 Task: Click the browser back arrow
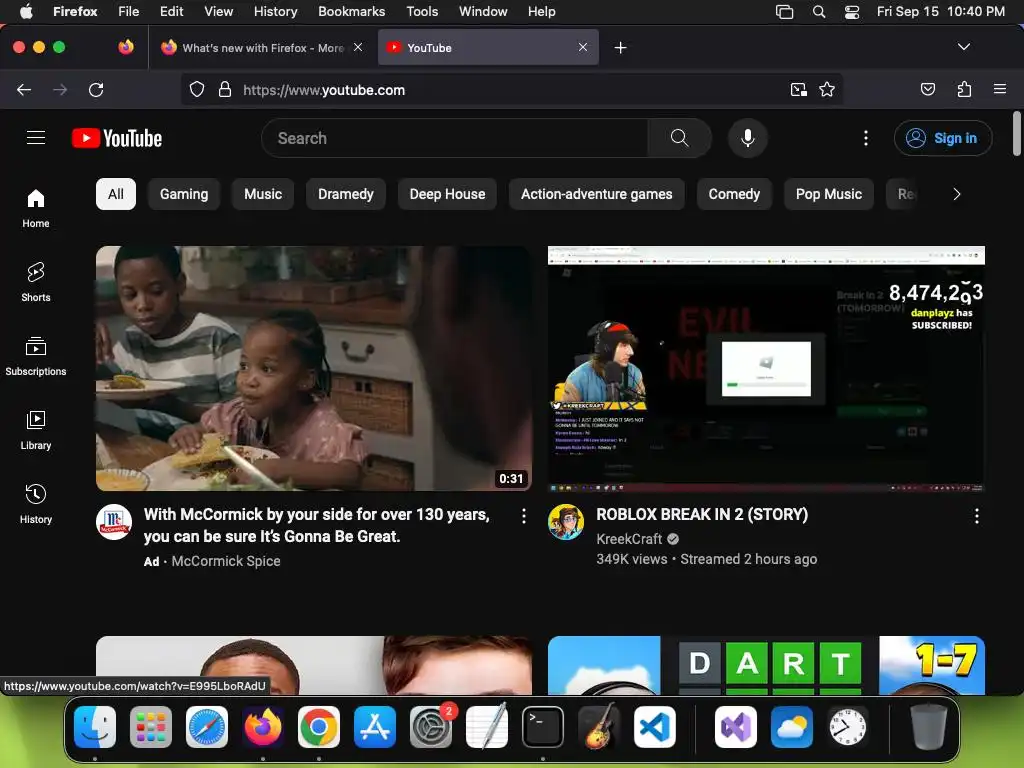click(x=24, y=89)
